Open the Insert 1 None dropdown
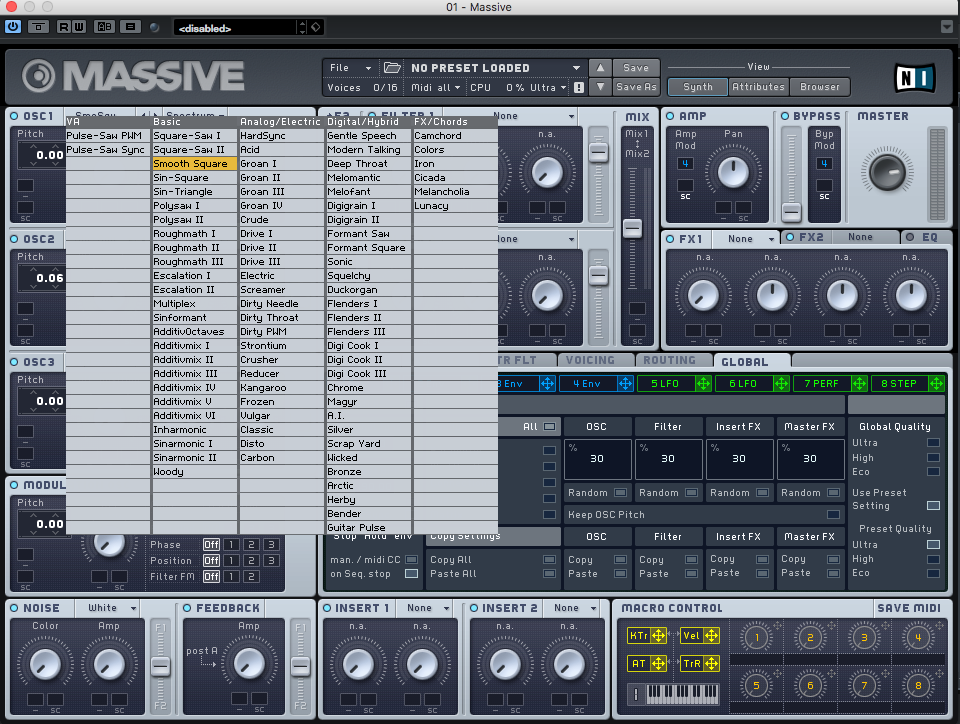Viewport: 960px width, 724px height. tap(424, 608)
